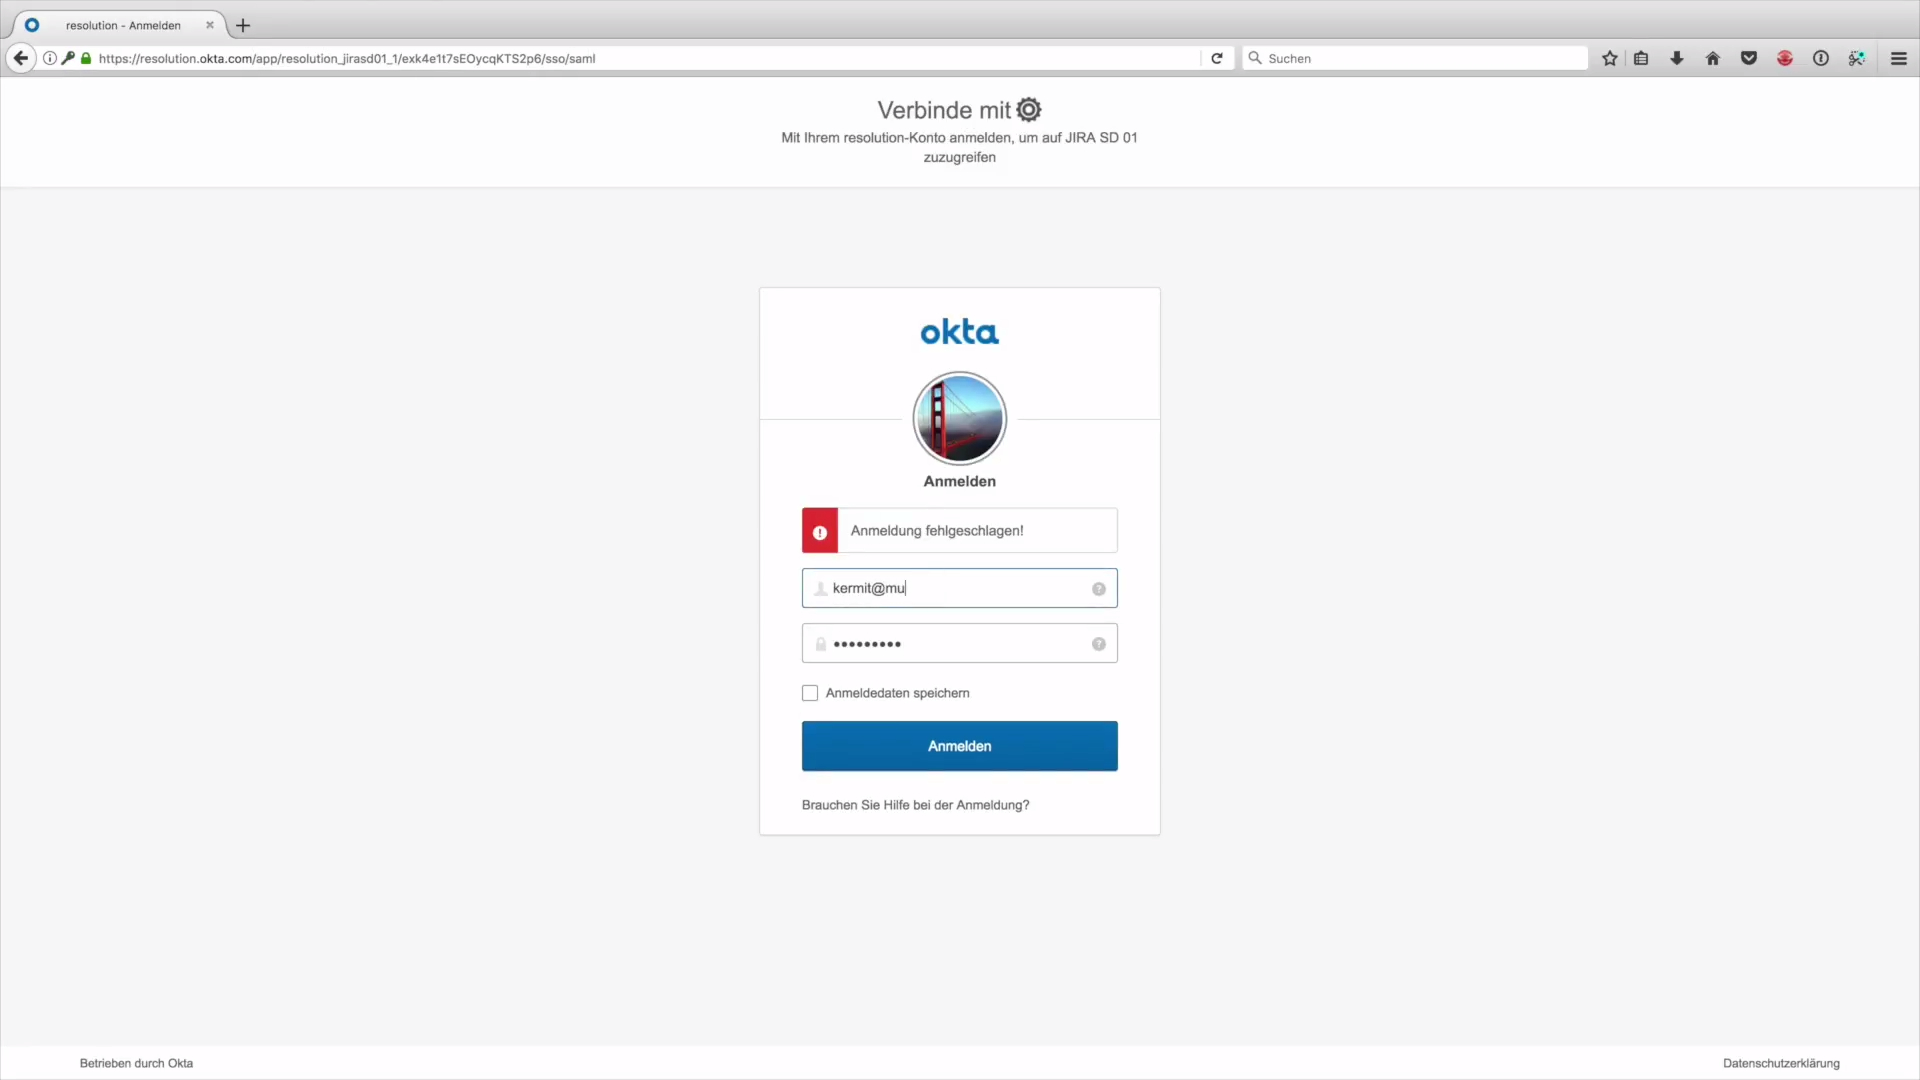Click the circled info extension icon in toolbar

tap(1821, 58)
